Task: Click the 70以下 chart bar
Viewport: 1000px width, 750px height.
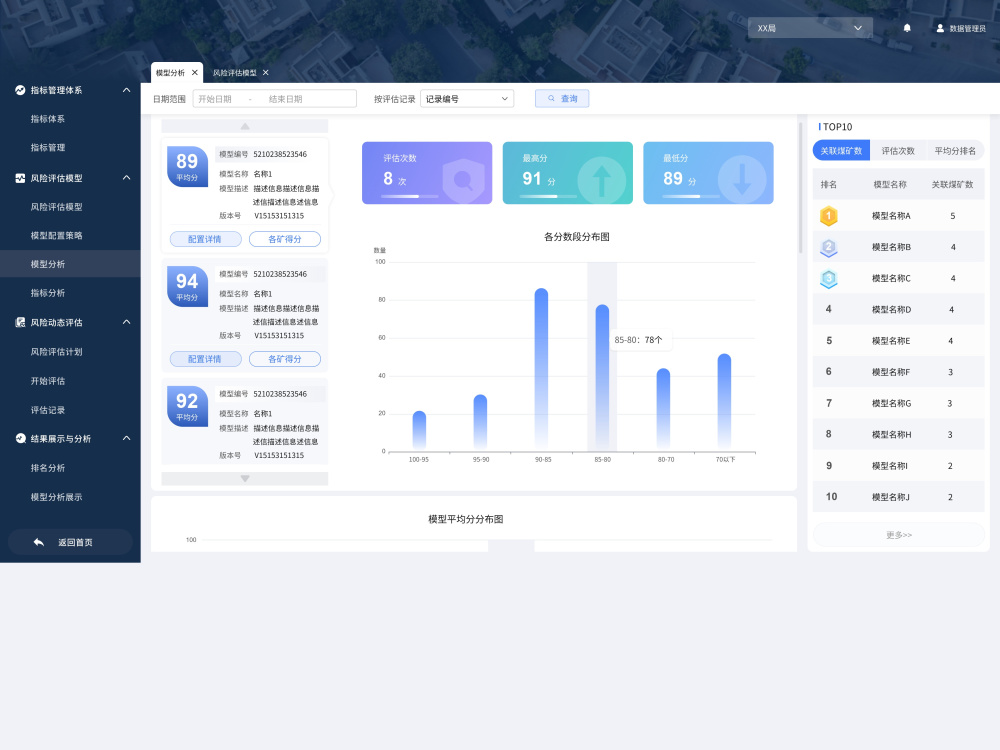Action: pyautogui.click(x=724, y=402)
